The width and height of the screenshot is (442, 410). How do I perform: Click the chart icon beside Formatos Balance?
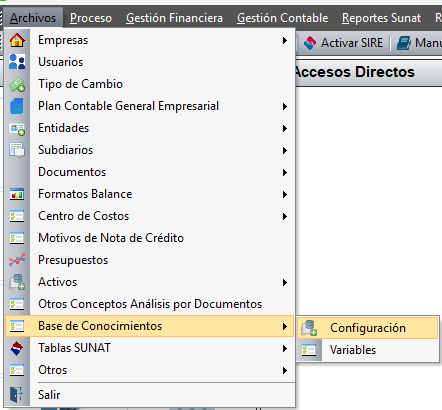17,194
